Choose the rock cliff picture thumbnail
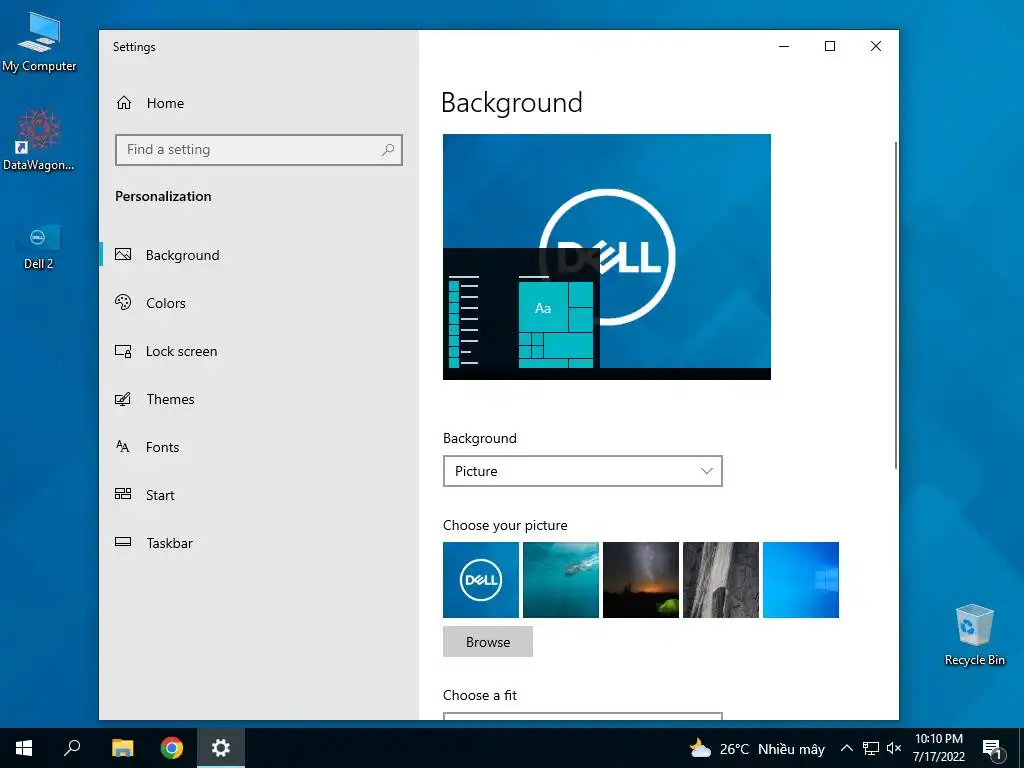The image size is (1024, 768). [x=721, y=580]
